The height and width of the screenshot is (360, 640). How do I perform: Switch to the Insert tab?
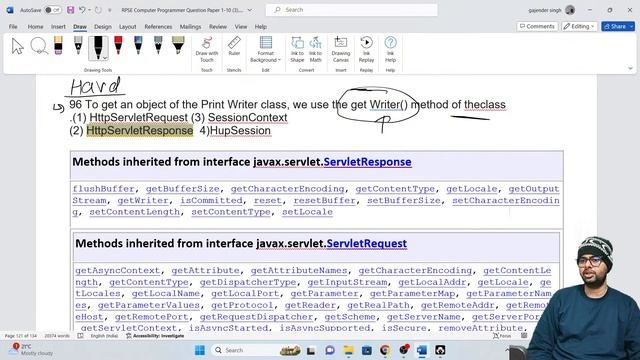point(58,27)
